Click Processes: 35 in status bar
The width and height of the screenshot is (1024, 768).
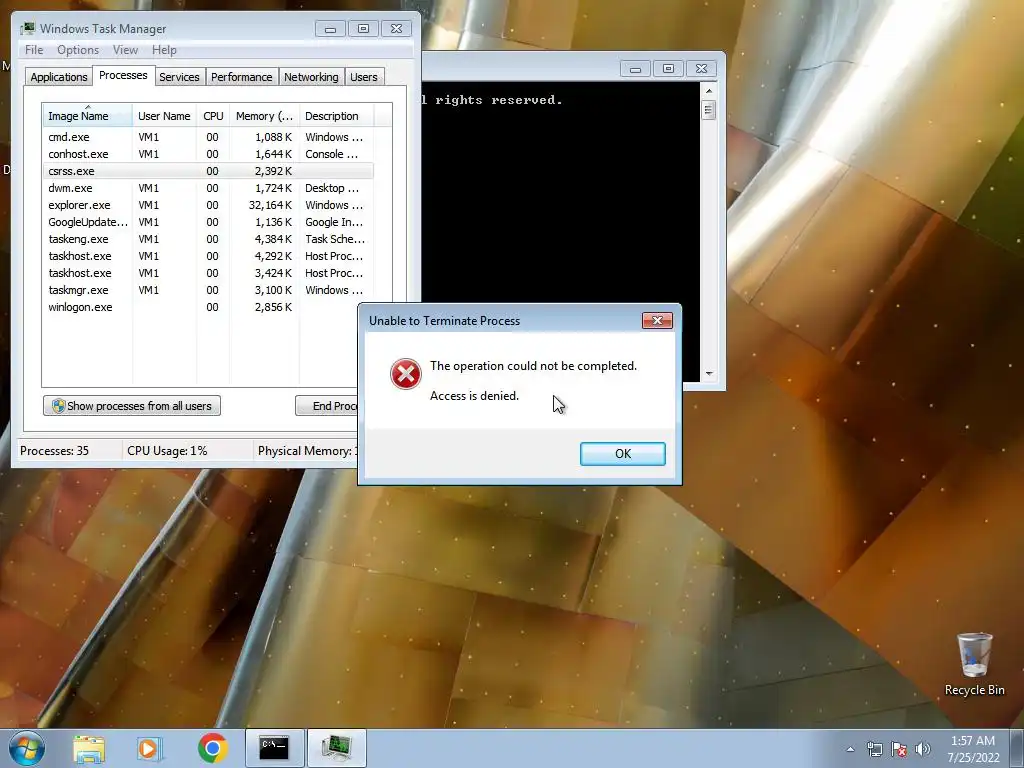54,451
